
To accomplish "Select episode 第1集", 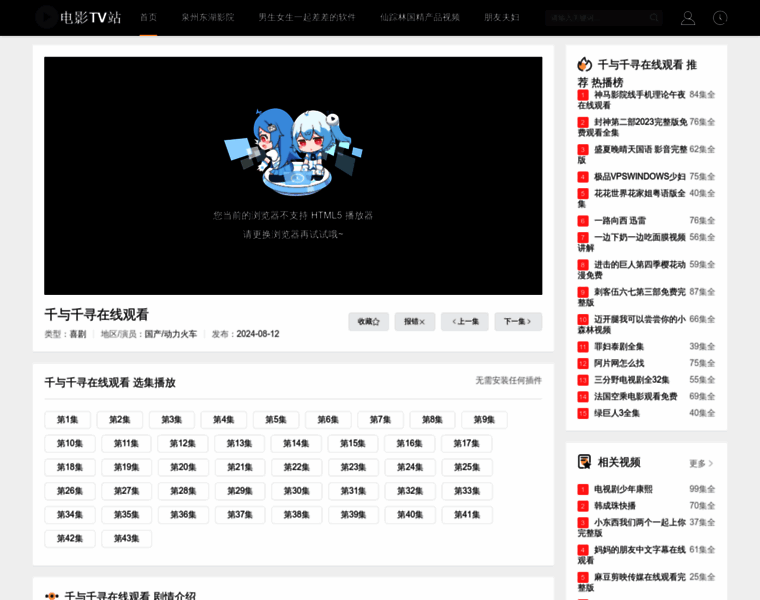I will (x=67, y=420).
